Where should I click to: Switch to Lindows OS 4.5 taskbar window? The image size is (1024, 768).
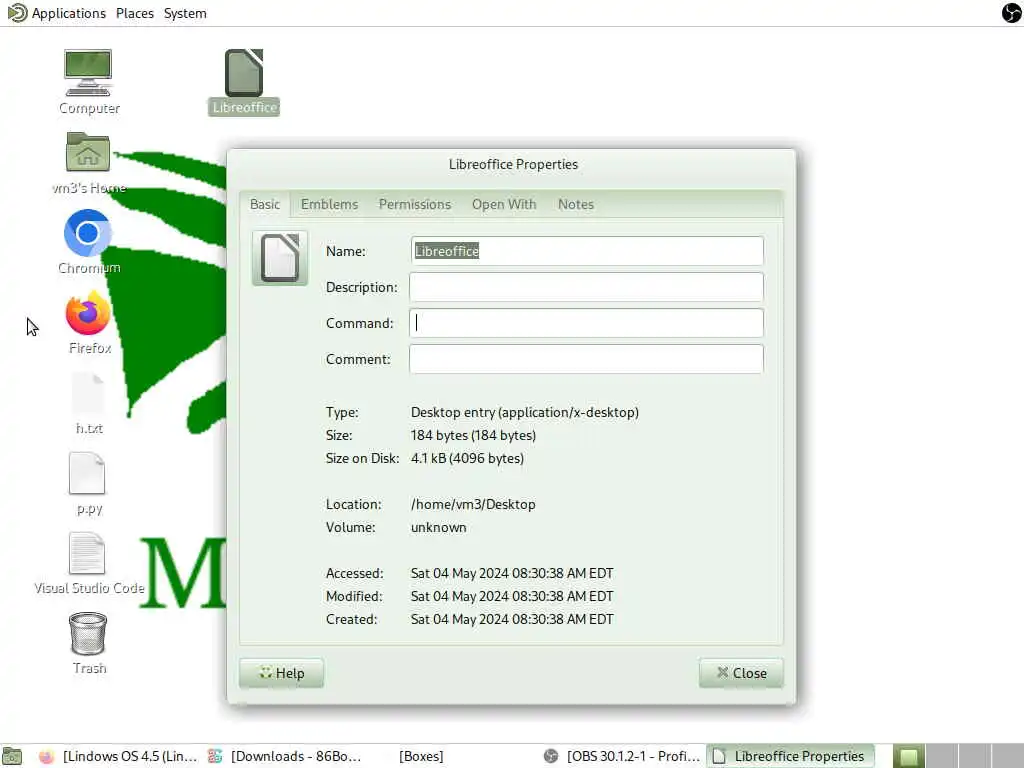coord(118,756)
